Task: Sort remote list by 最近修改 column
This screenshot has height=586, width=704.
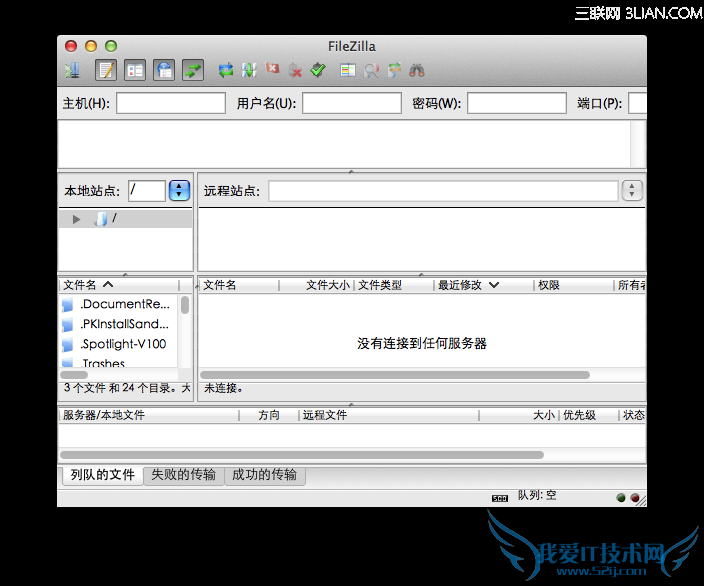Action: click(484, 285)
